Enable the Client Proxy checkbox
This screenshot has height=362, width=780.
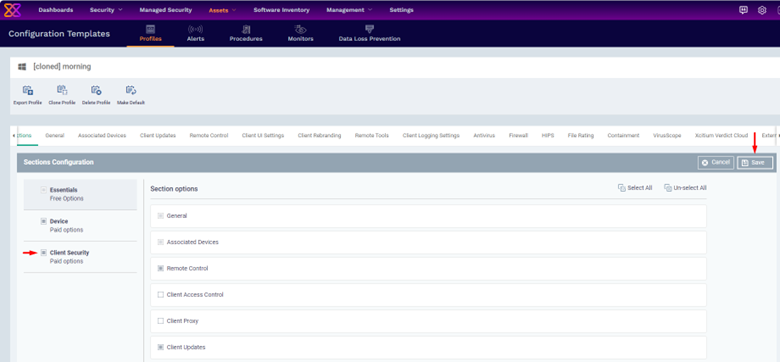[x=161, y=321]
